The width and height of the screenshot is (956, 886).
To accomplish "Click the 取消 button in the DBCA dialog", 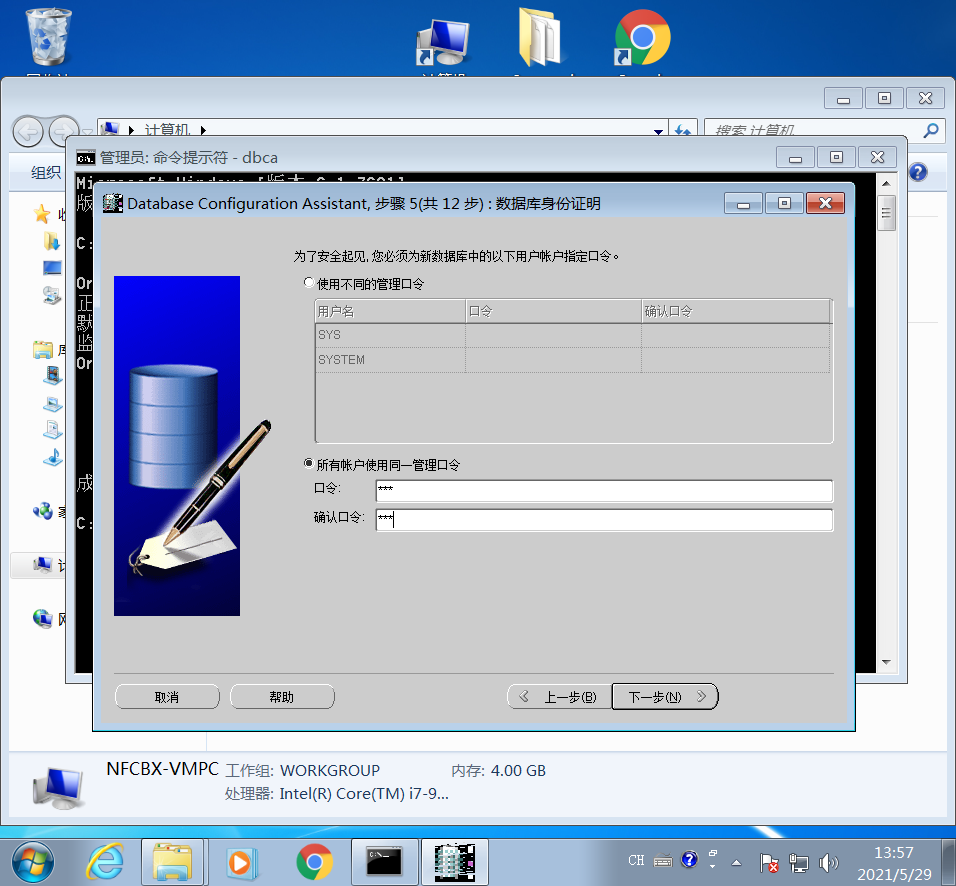I will [167, 696].
